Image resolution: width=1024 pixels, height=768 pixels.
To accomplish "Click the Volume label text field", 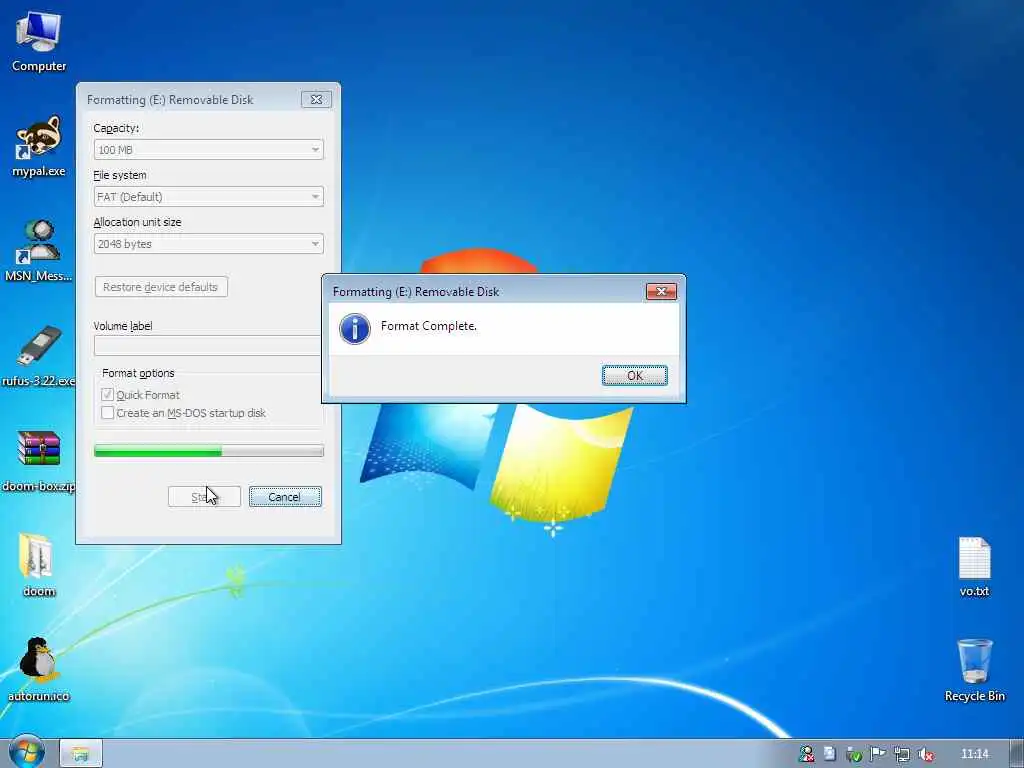I will click(208, 345).
